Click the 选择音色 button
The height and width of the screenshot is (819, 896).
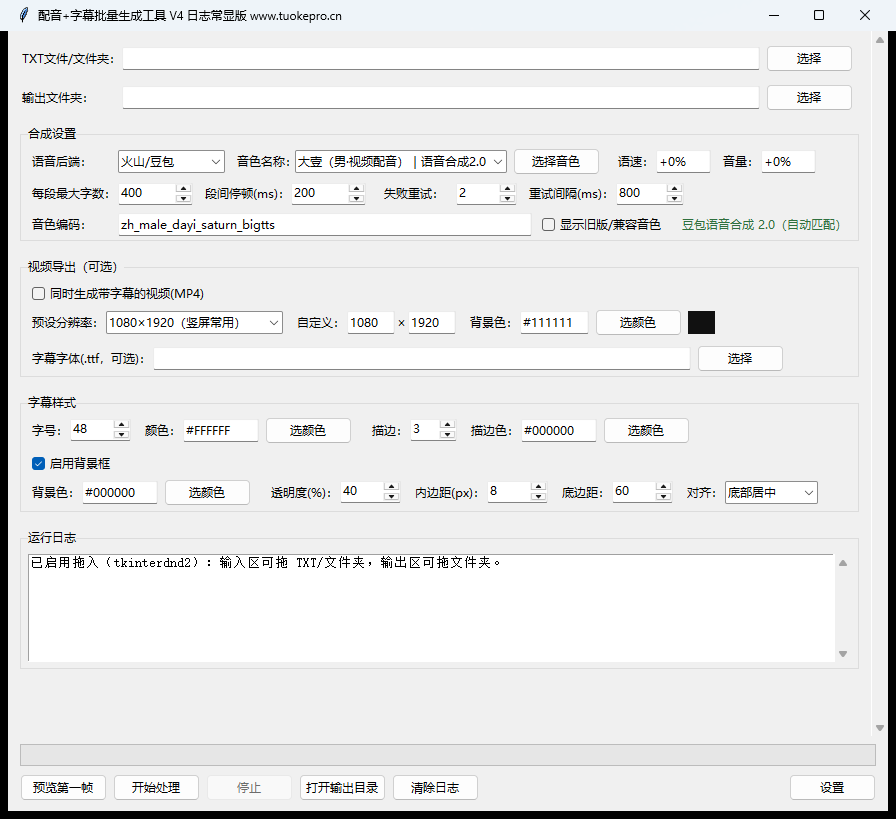(556, 162)
